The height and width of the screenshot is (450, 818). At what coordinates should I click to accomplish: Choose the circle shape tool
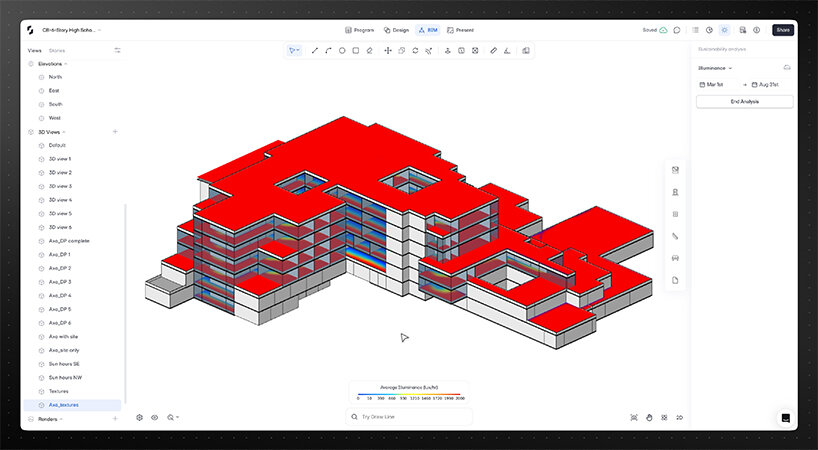(342, 50)
